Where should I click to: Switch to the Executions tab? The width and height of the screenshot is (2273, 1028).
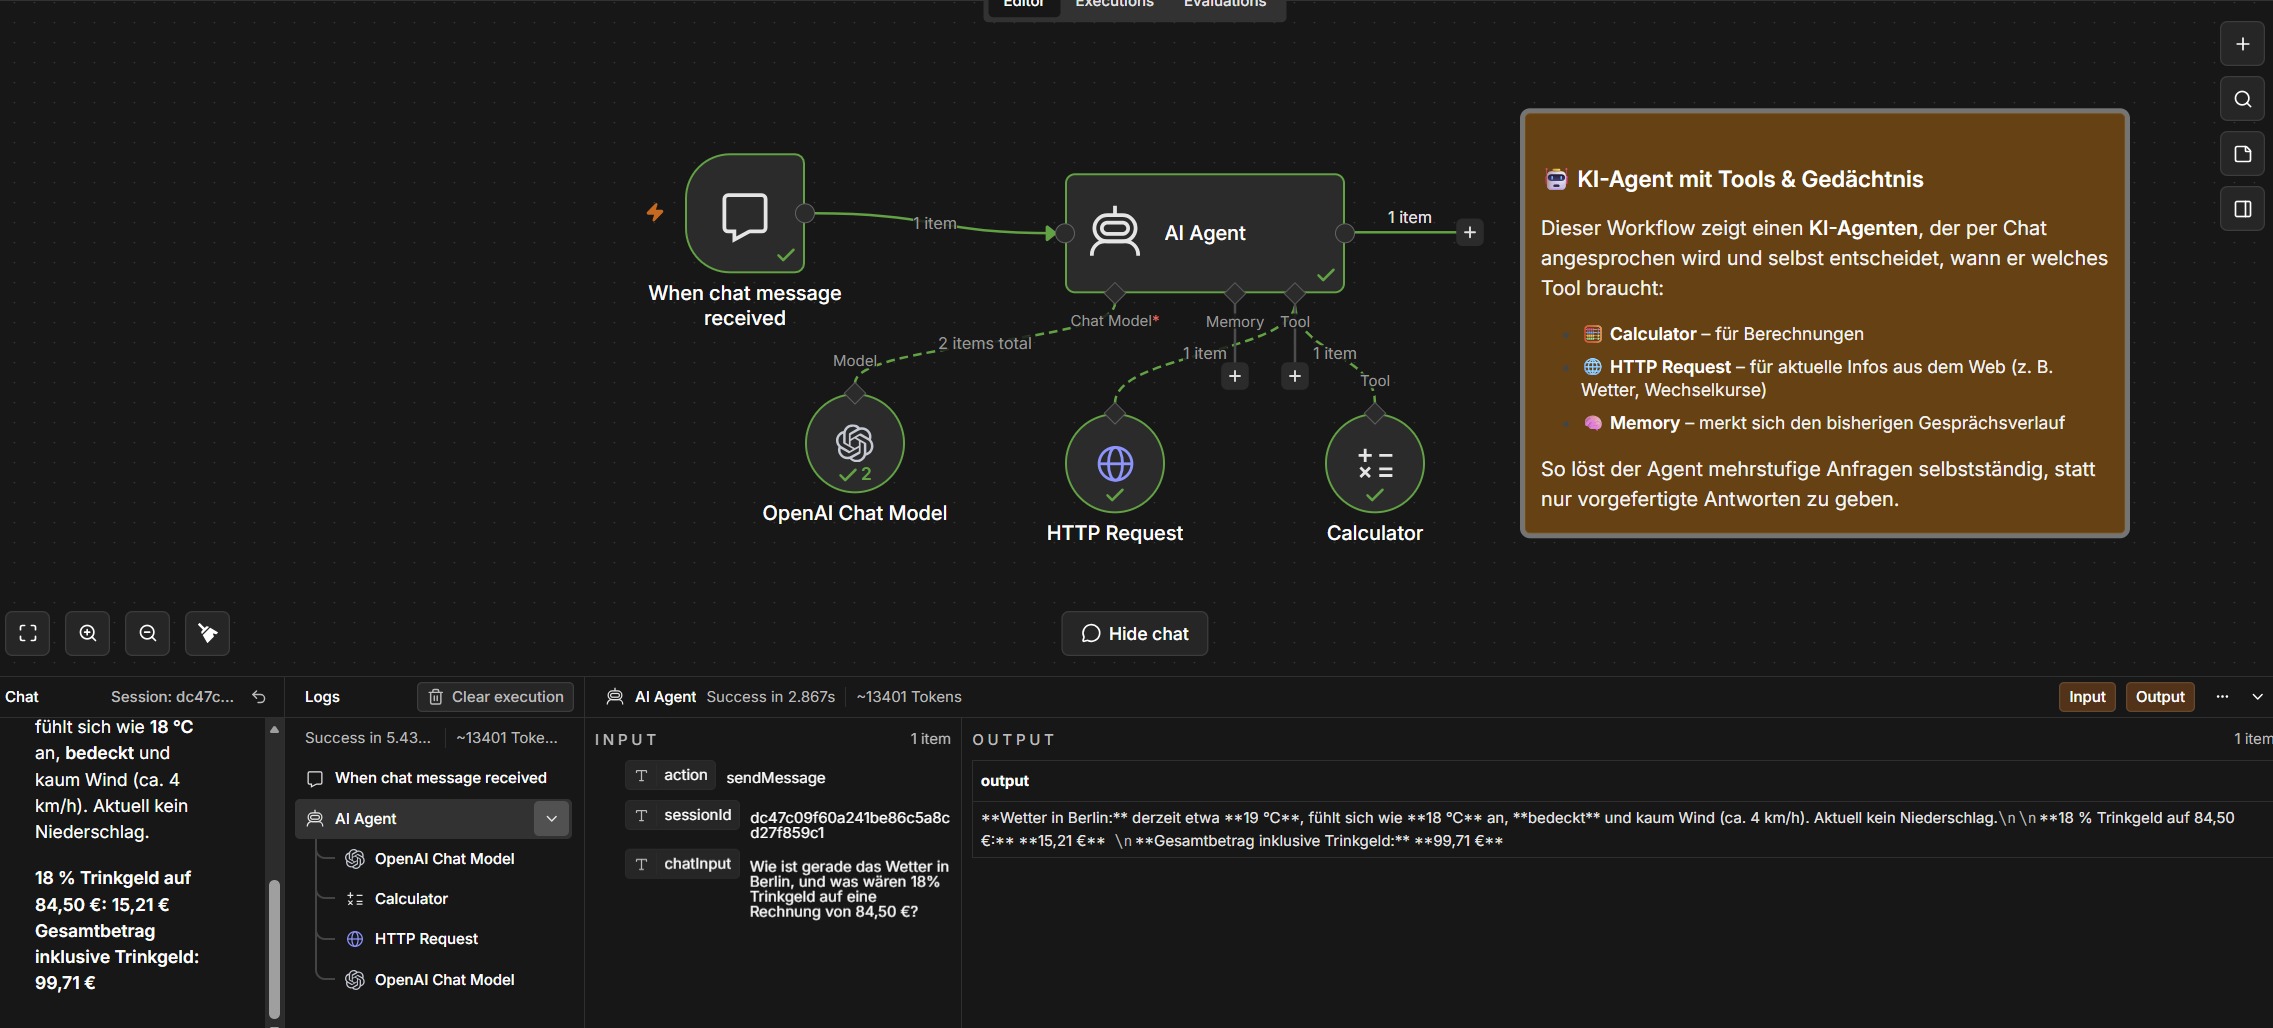[1114, 4]
